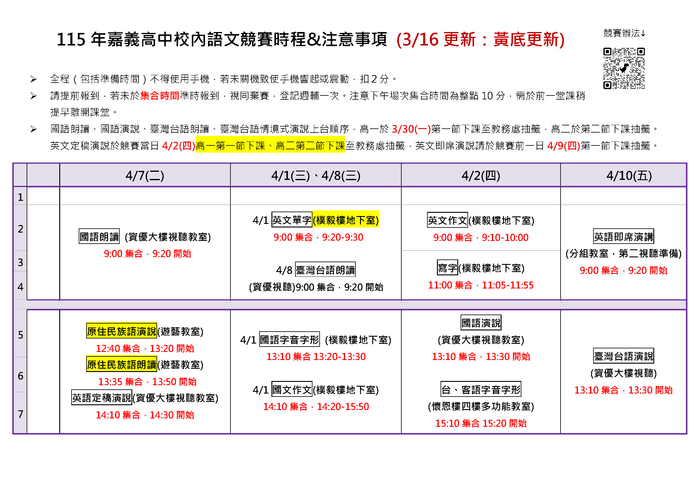The width and height of the screenshot is (700, 495).
Task: Click the boxed 寫字 event label
Action: [447, 268]
